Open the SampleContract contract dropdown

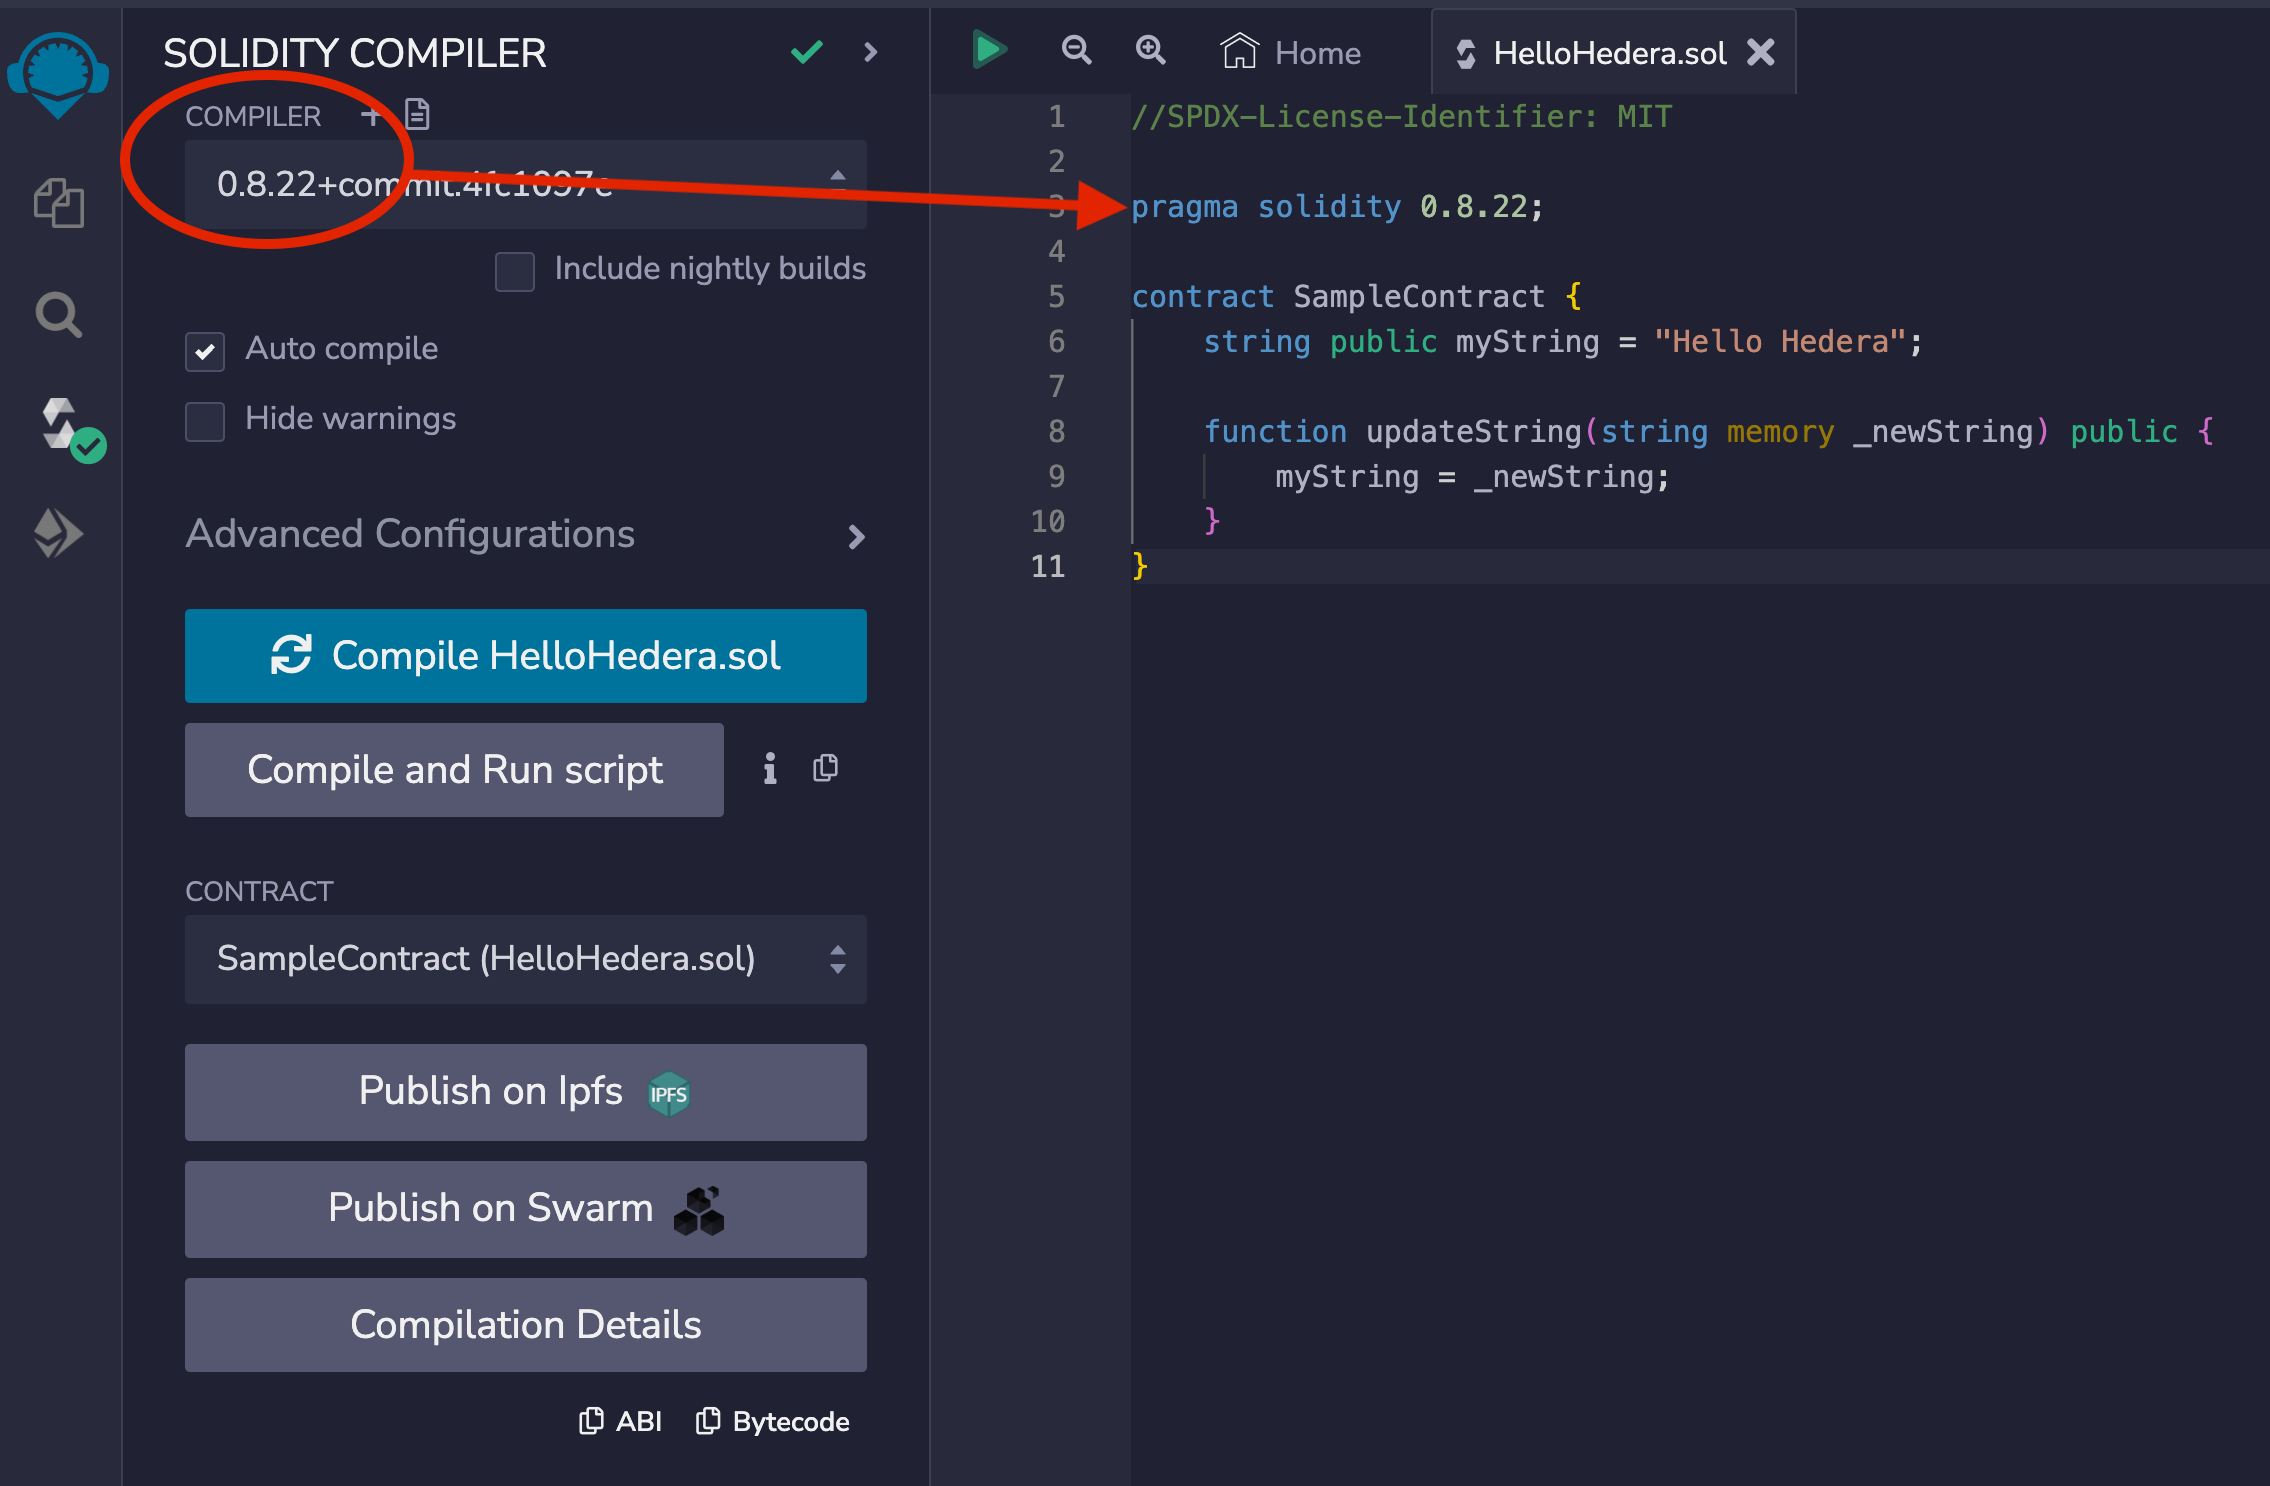click(x=525, y=959)
